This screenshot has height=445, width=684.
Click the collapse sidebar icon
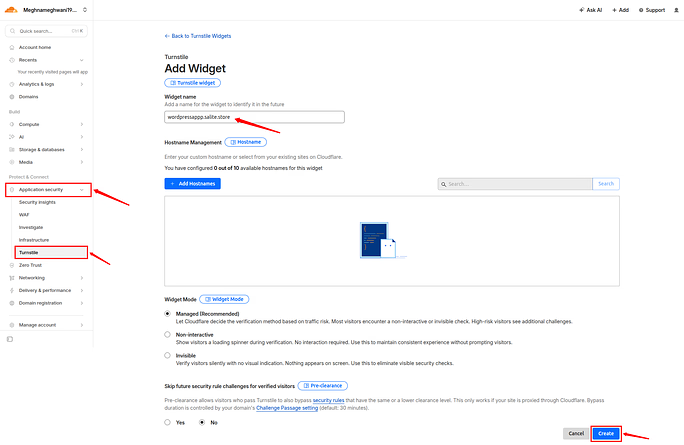point(10,339)
